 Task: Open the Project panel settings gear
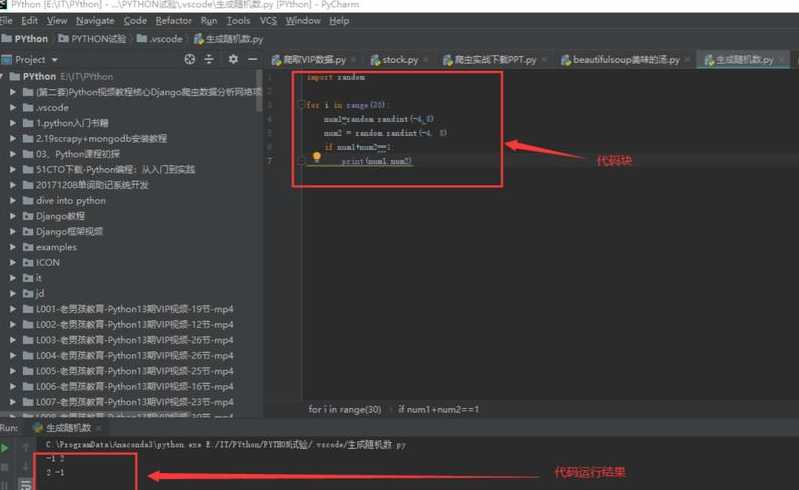click(x=233, y=59)
